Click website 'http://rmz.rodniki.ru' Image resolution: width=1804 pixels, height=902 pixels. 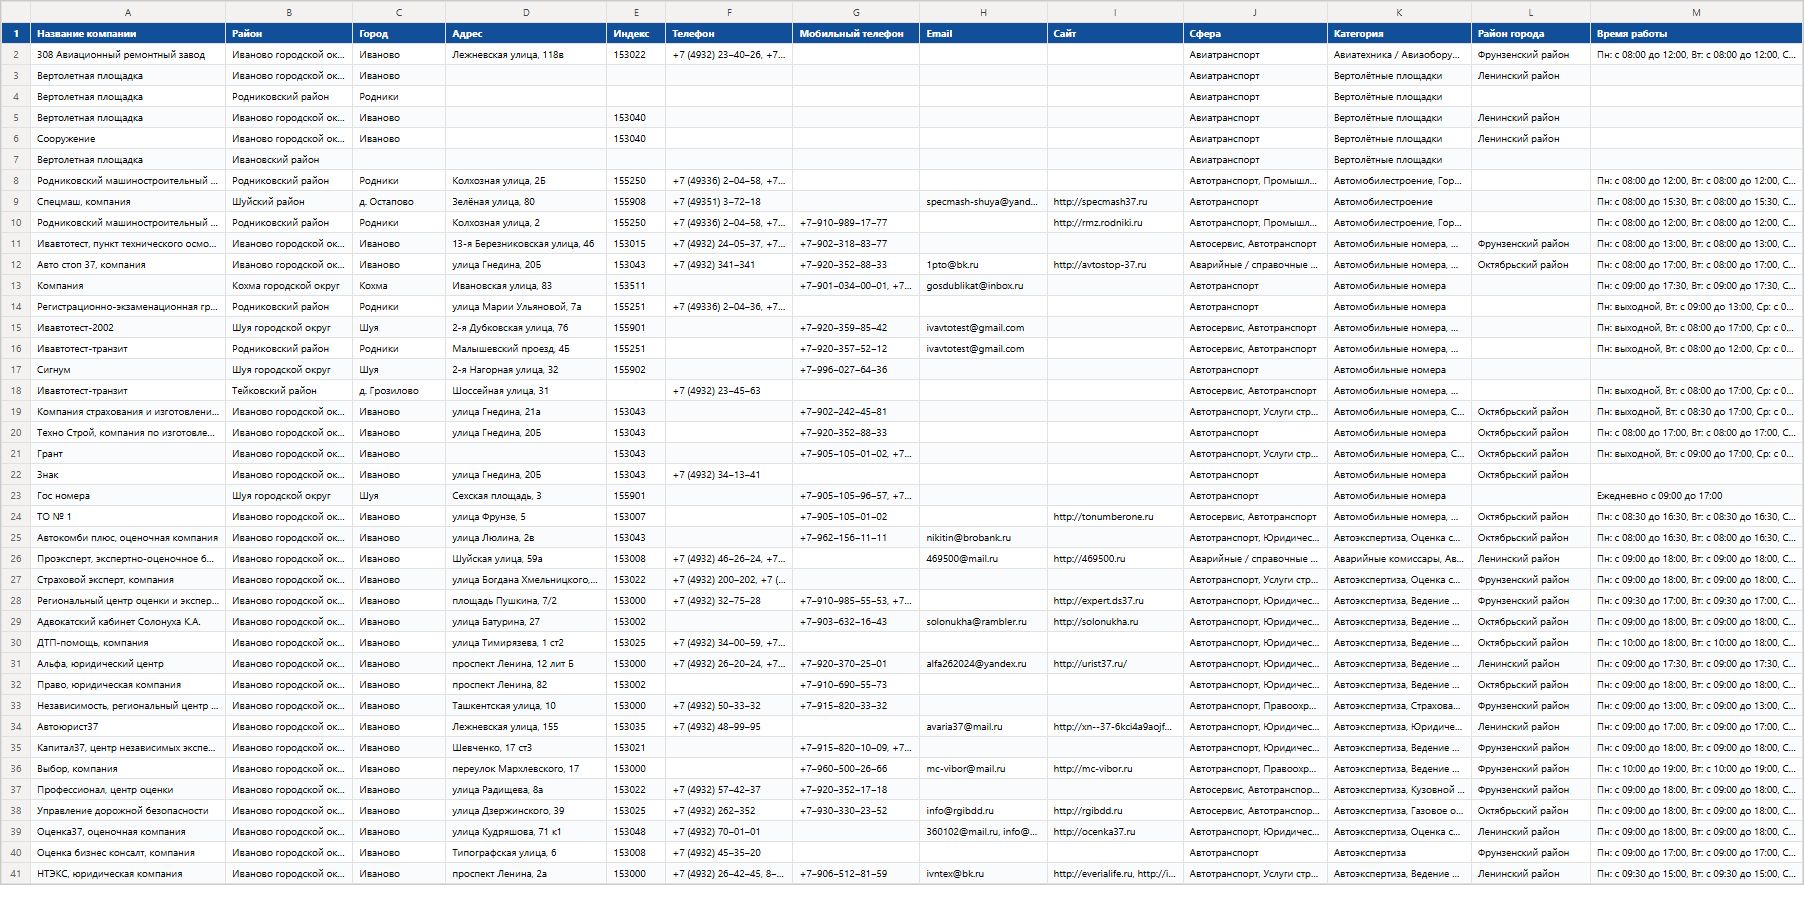pyautogui.click(x=1115, y=223)
